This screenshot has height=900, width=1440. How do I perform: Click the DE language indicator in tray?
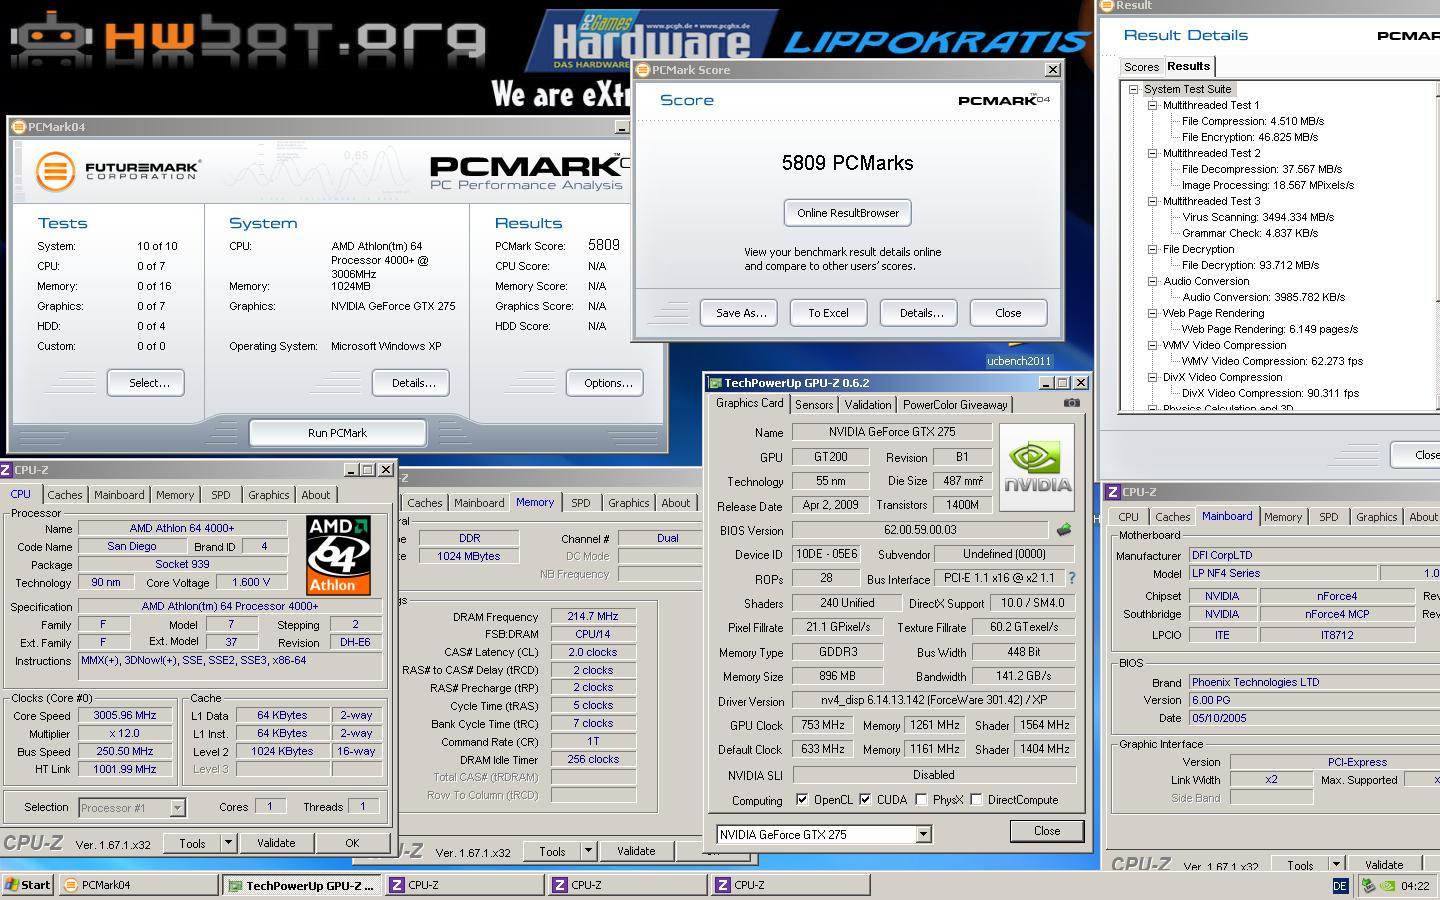[1341, 885]
